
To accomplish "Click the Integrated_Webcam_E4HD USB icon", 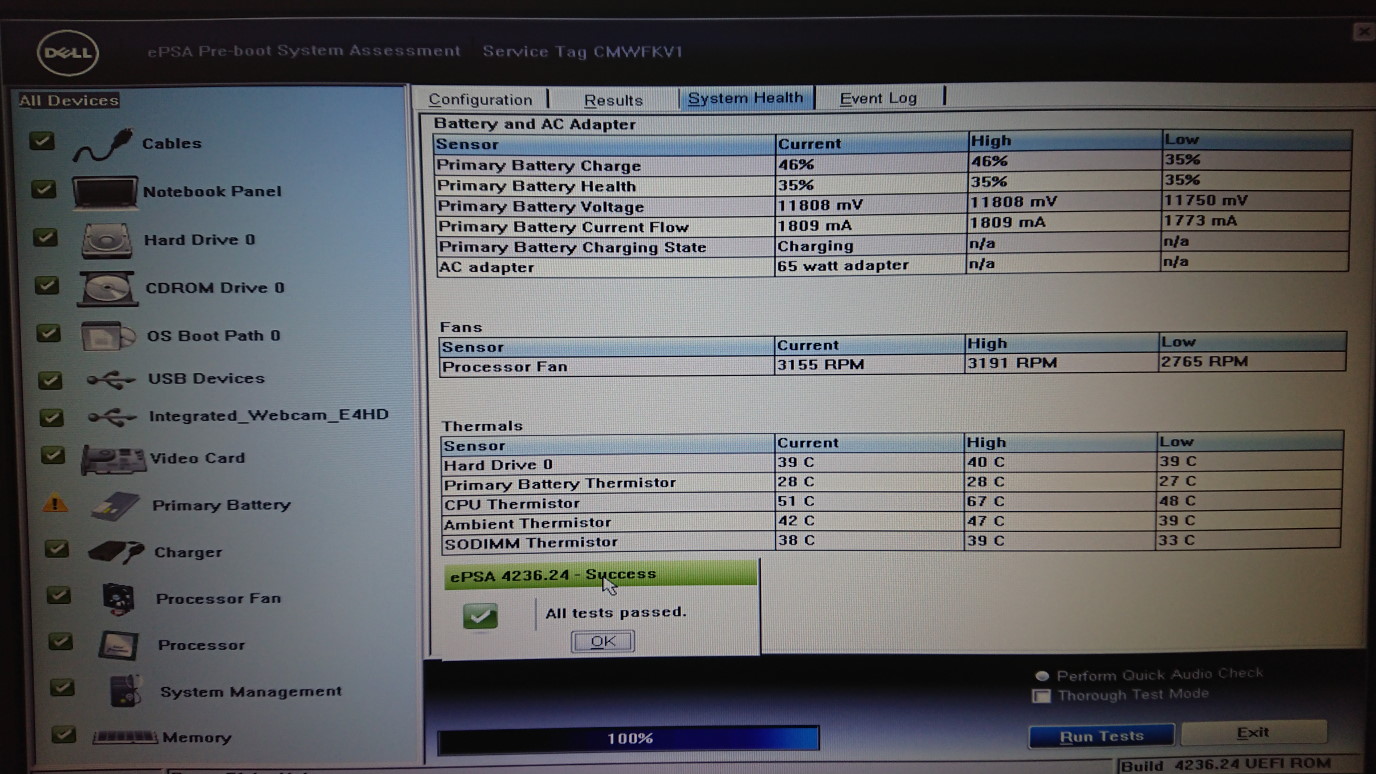I will tap(111, 417).
